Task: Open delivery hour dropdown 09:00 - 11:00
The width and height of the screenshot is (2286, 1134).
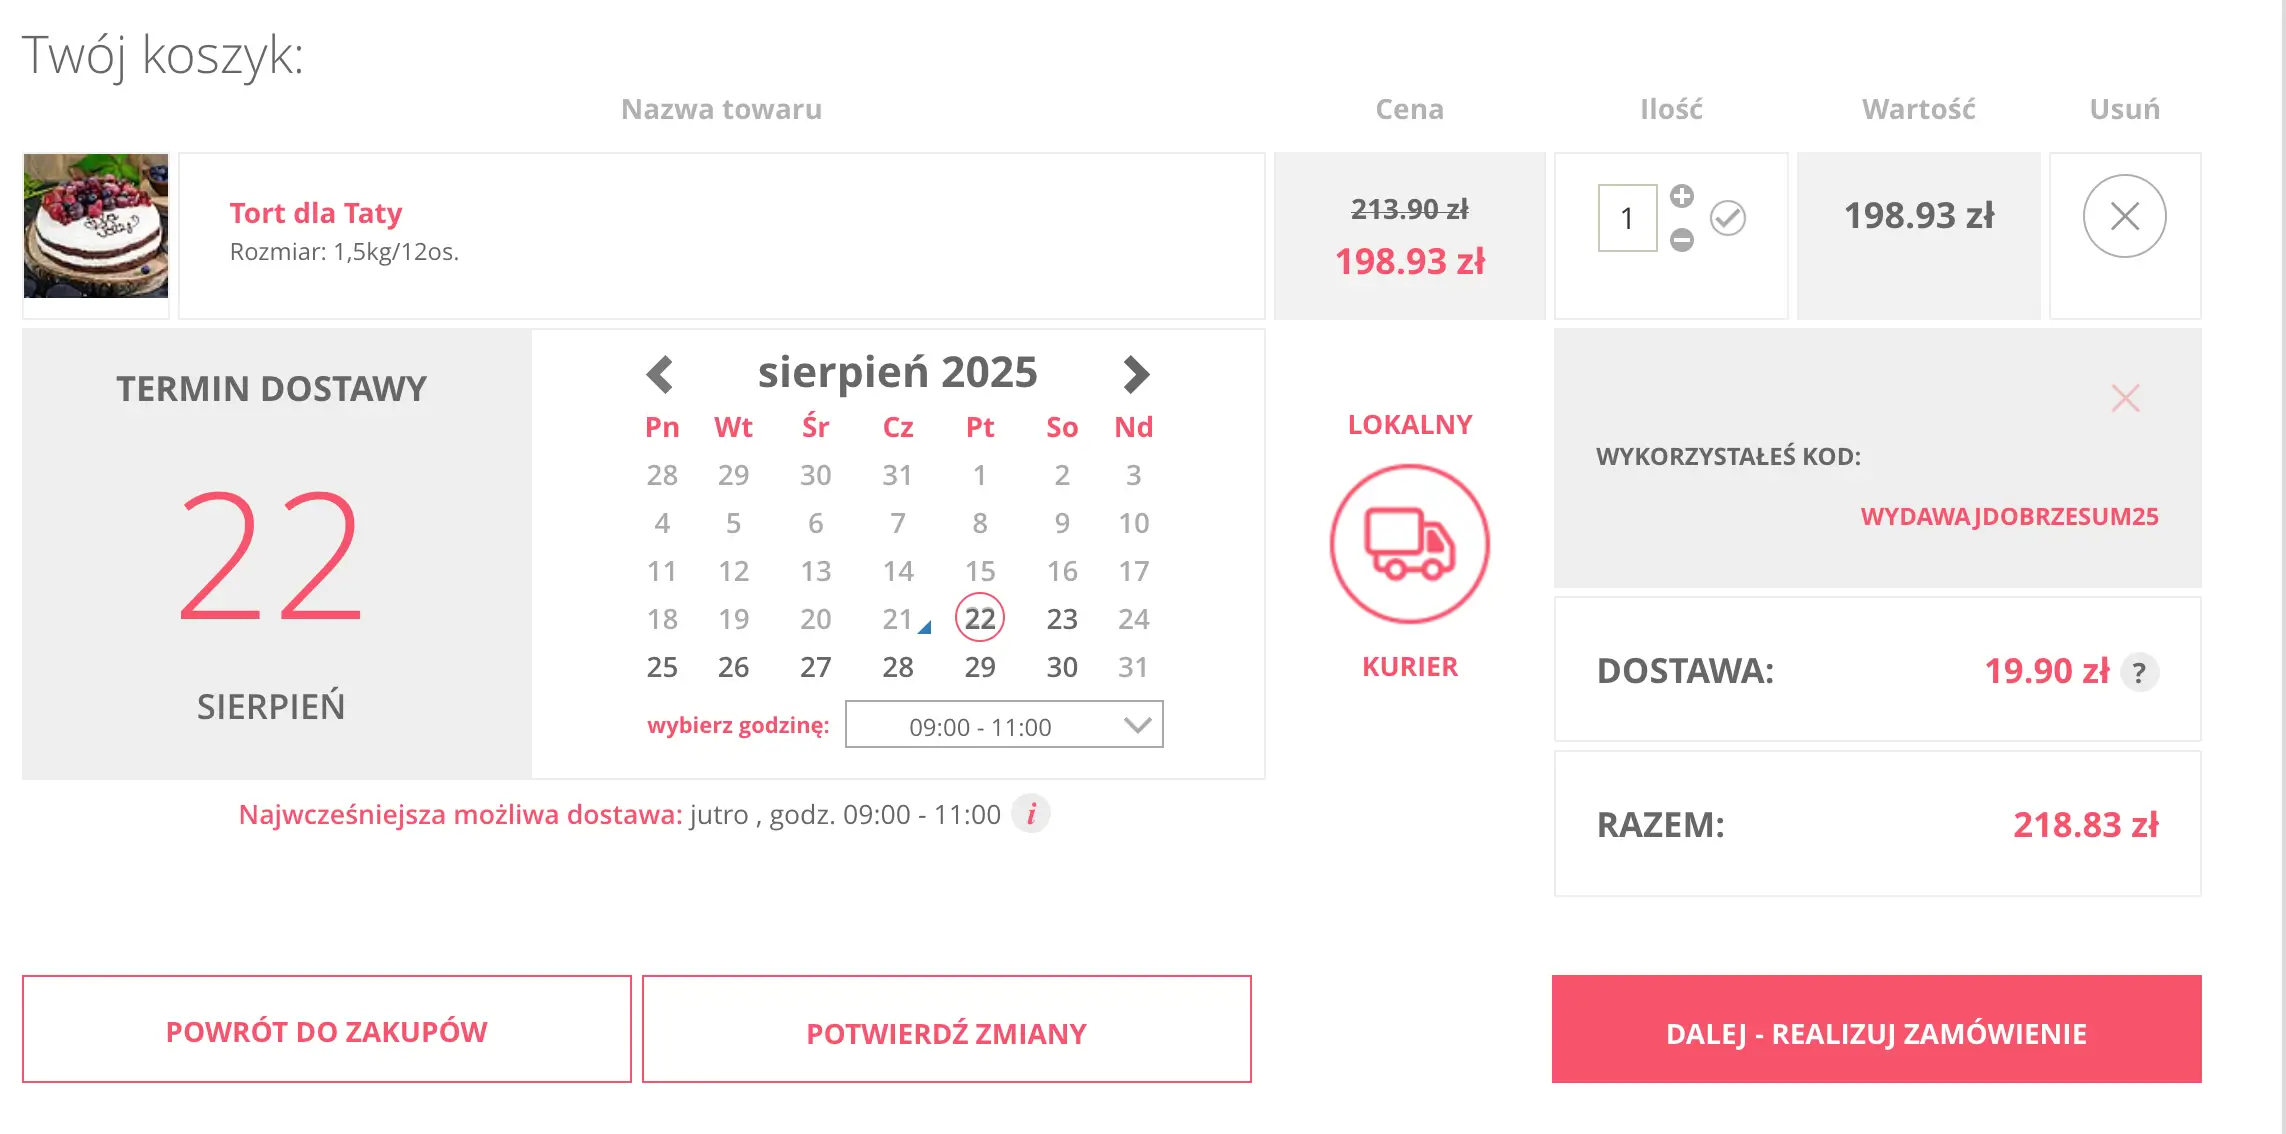Action: [x=1003, y=725]
